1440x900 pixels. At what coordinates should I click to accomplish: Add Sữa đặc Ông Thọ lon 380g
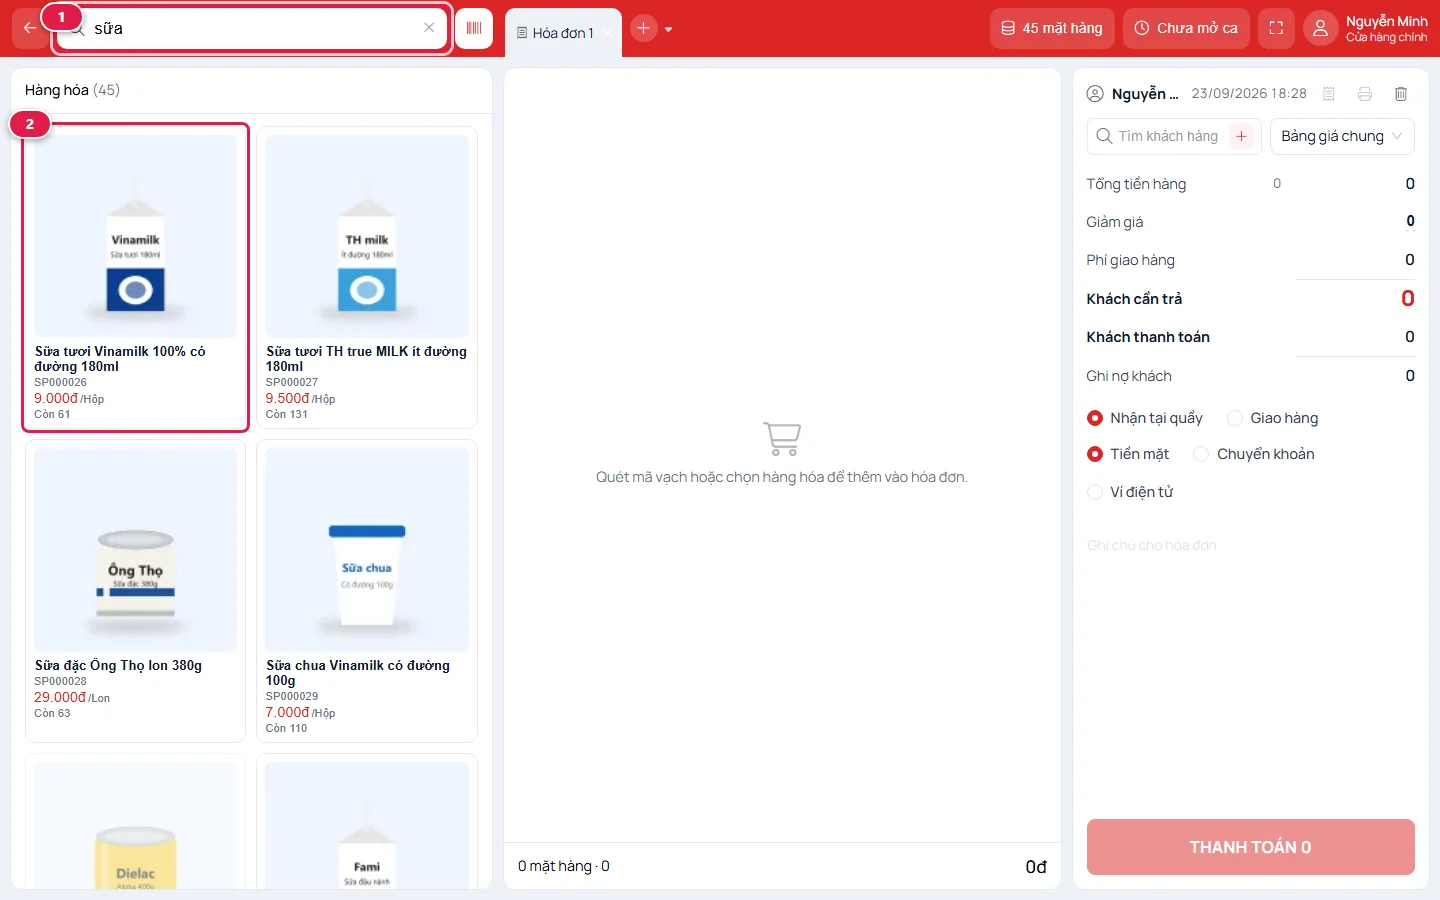tap(135, 591)
